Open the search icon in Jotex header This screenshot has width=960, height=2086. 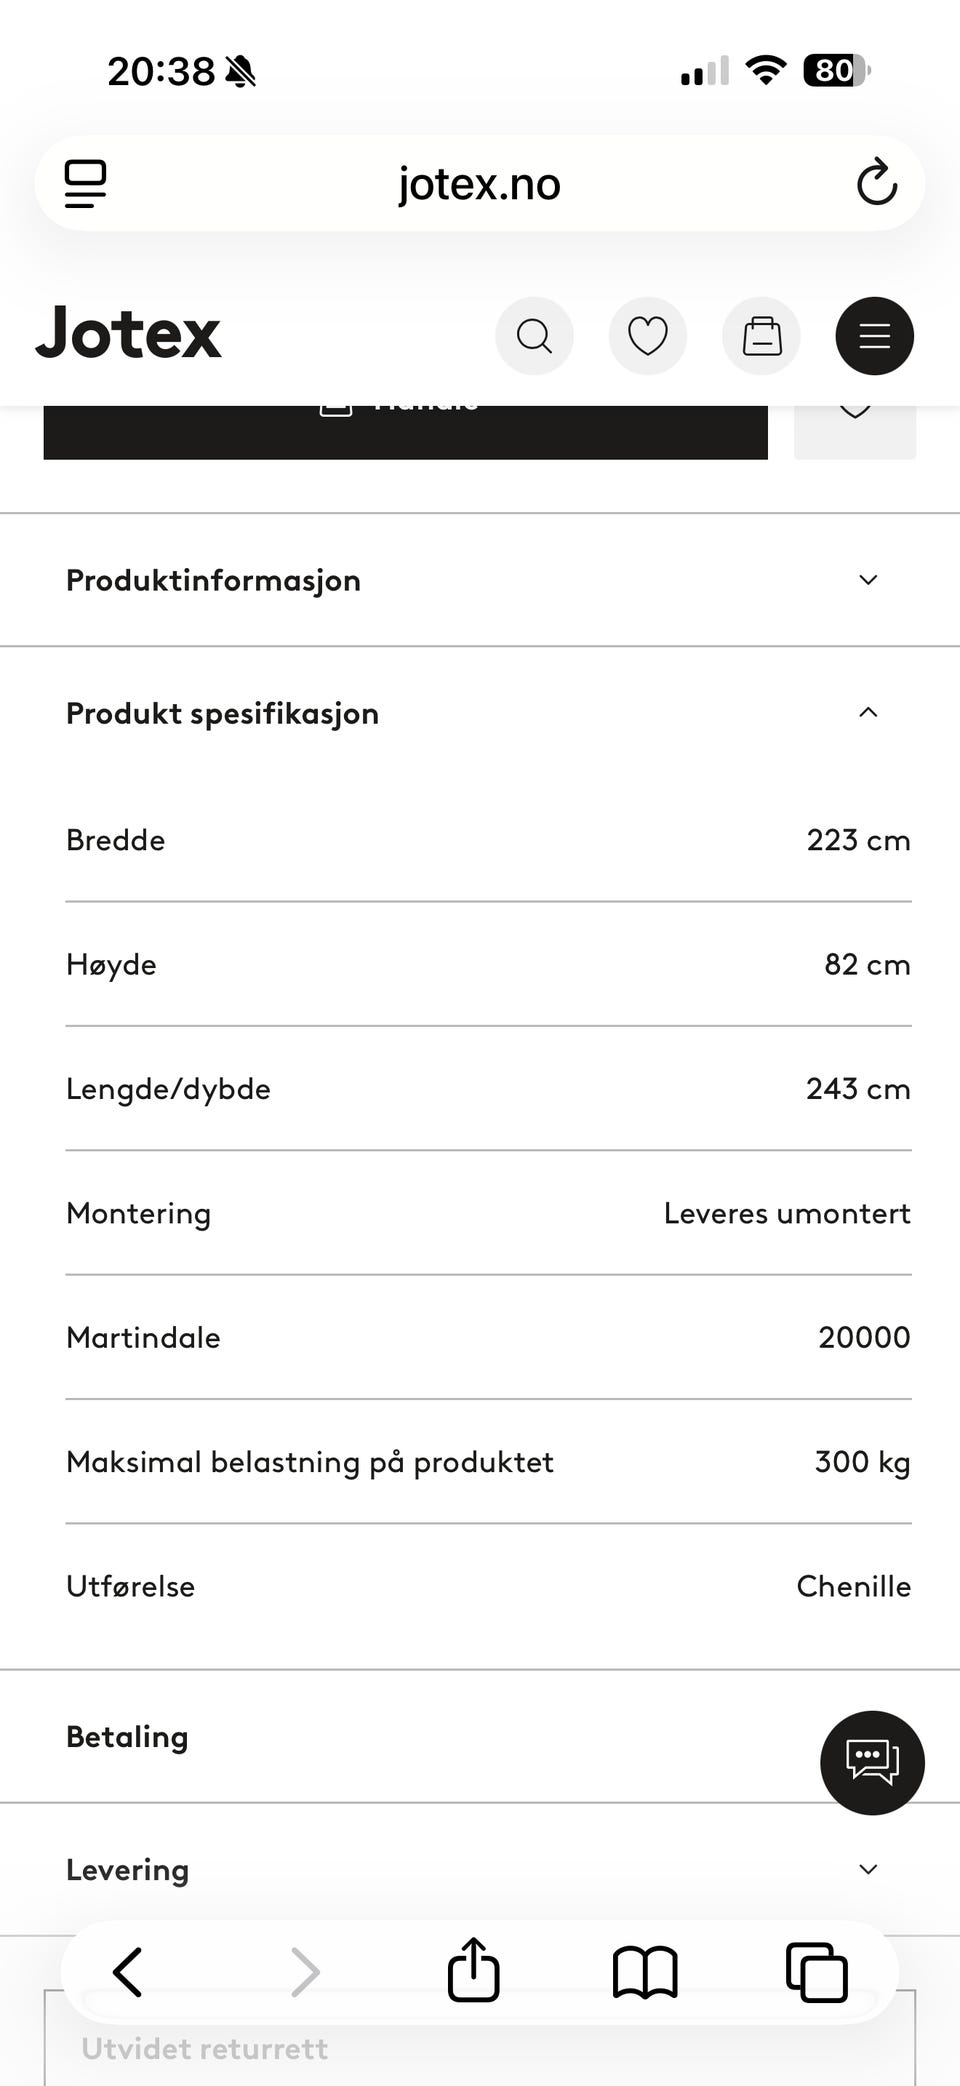point(534,336)
